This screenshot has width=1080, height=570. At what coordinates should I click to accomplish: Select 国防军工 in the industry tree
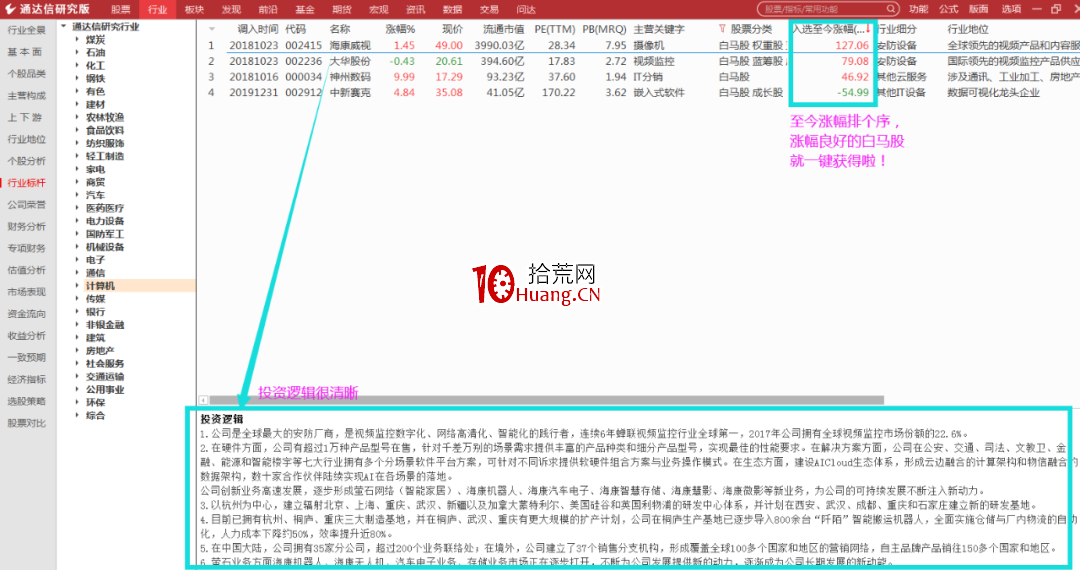point(105,234)
